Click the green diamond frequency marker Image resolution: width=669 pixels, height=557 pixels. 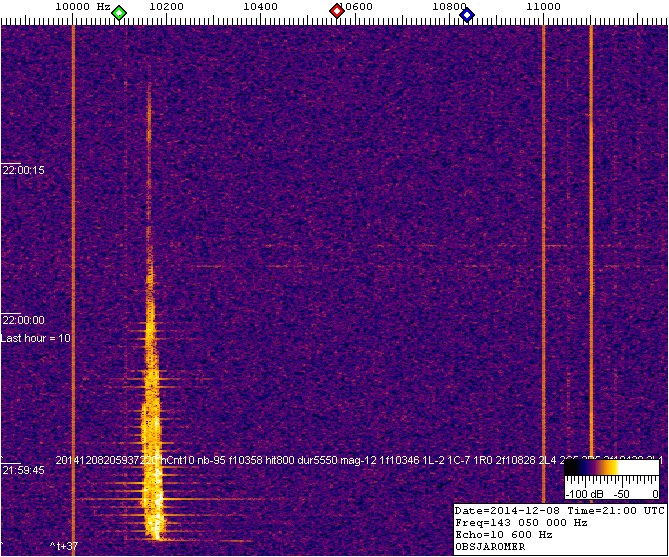119,13
